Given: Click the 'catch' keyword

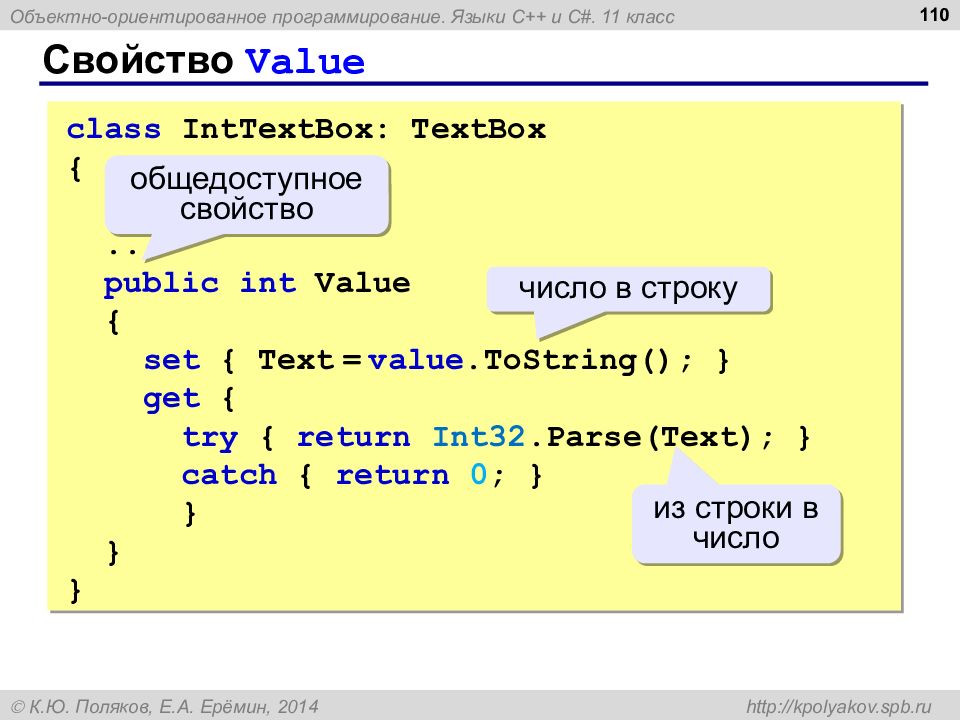Looking at the screenshot, I should pyautogui.click(x=229, y=475).
